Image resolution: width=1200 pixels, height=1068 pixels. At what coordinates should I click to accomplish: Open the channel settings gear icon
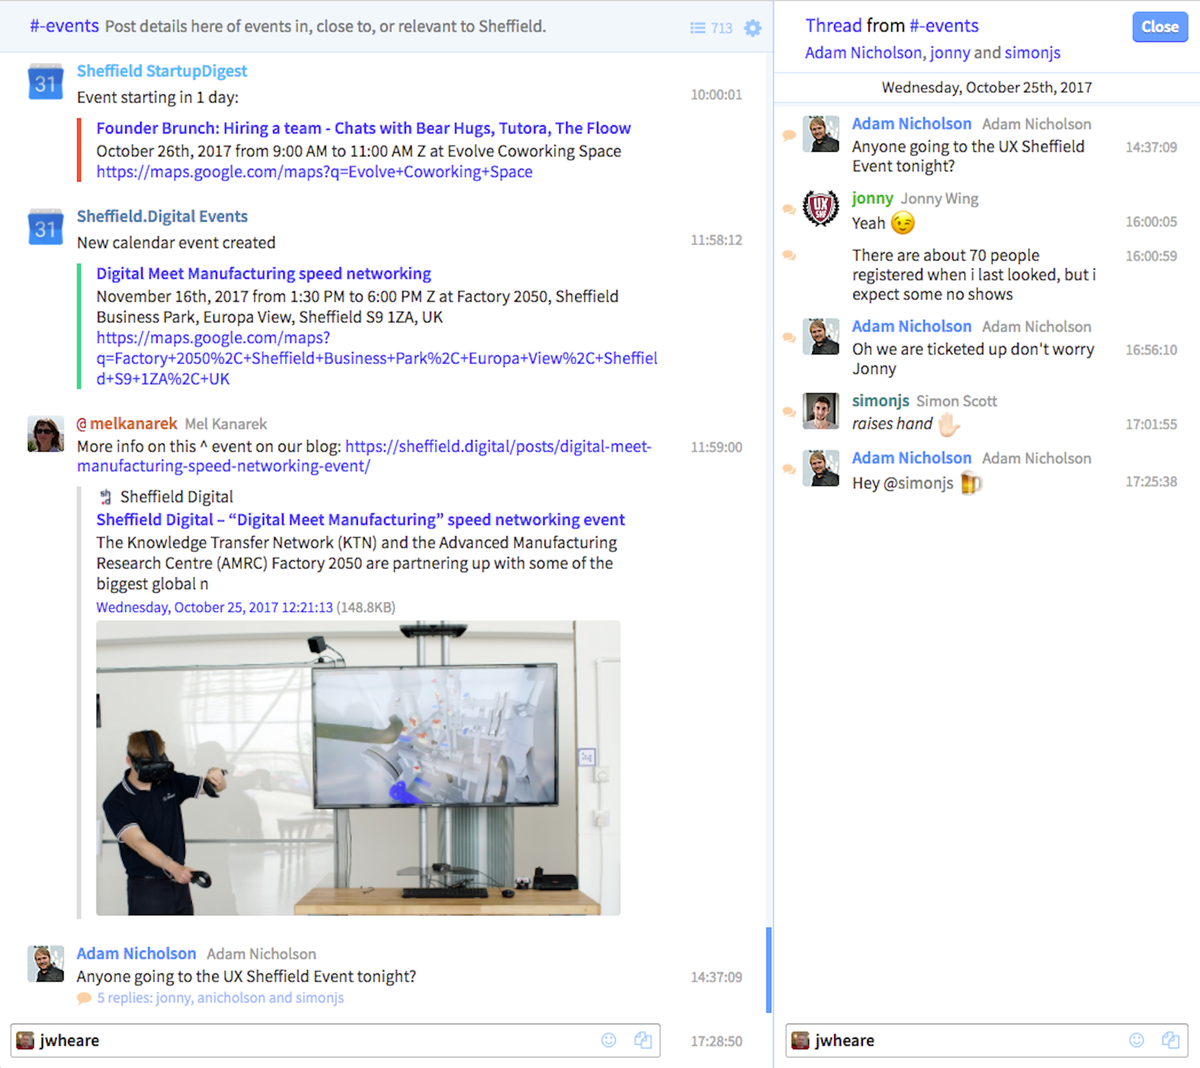tap(753, 27)
